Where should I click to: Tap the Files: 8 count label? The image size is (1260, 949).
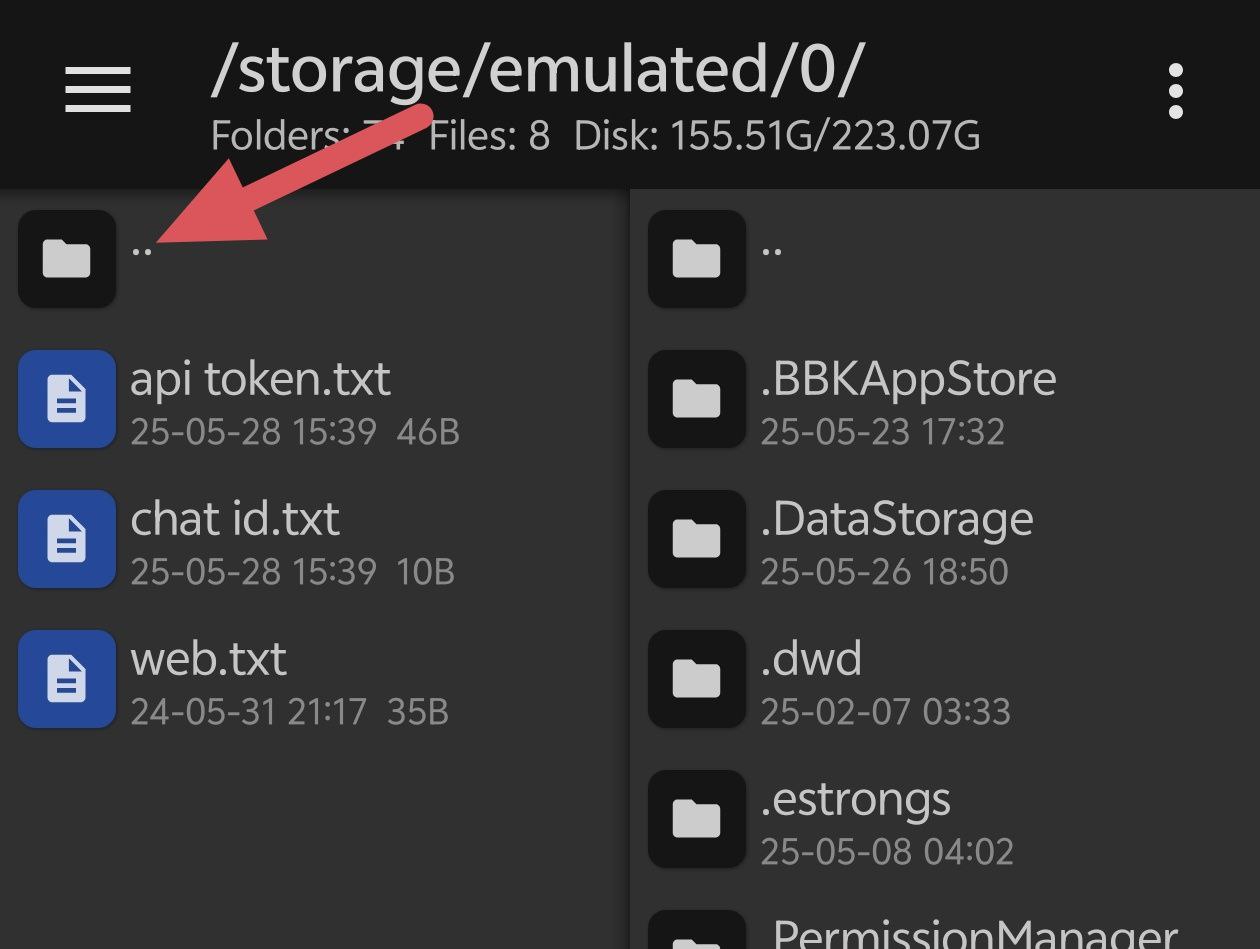pyautogui.click(x=489, y=136)
